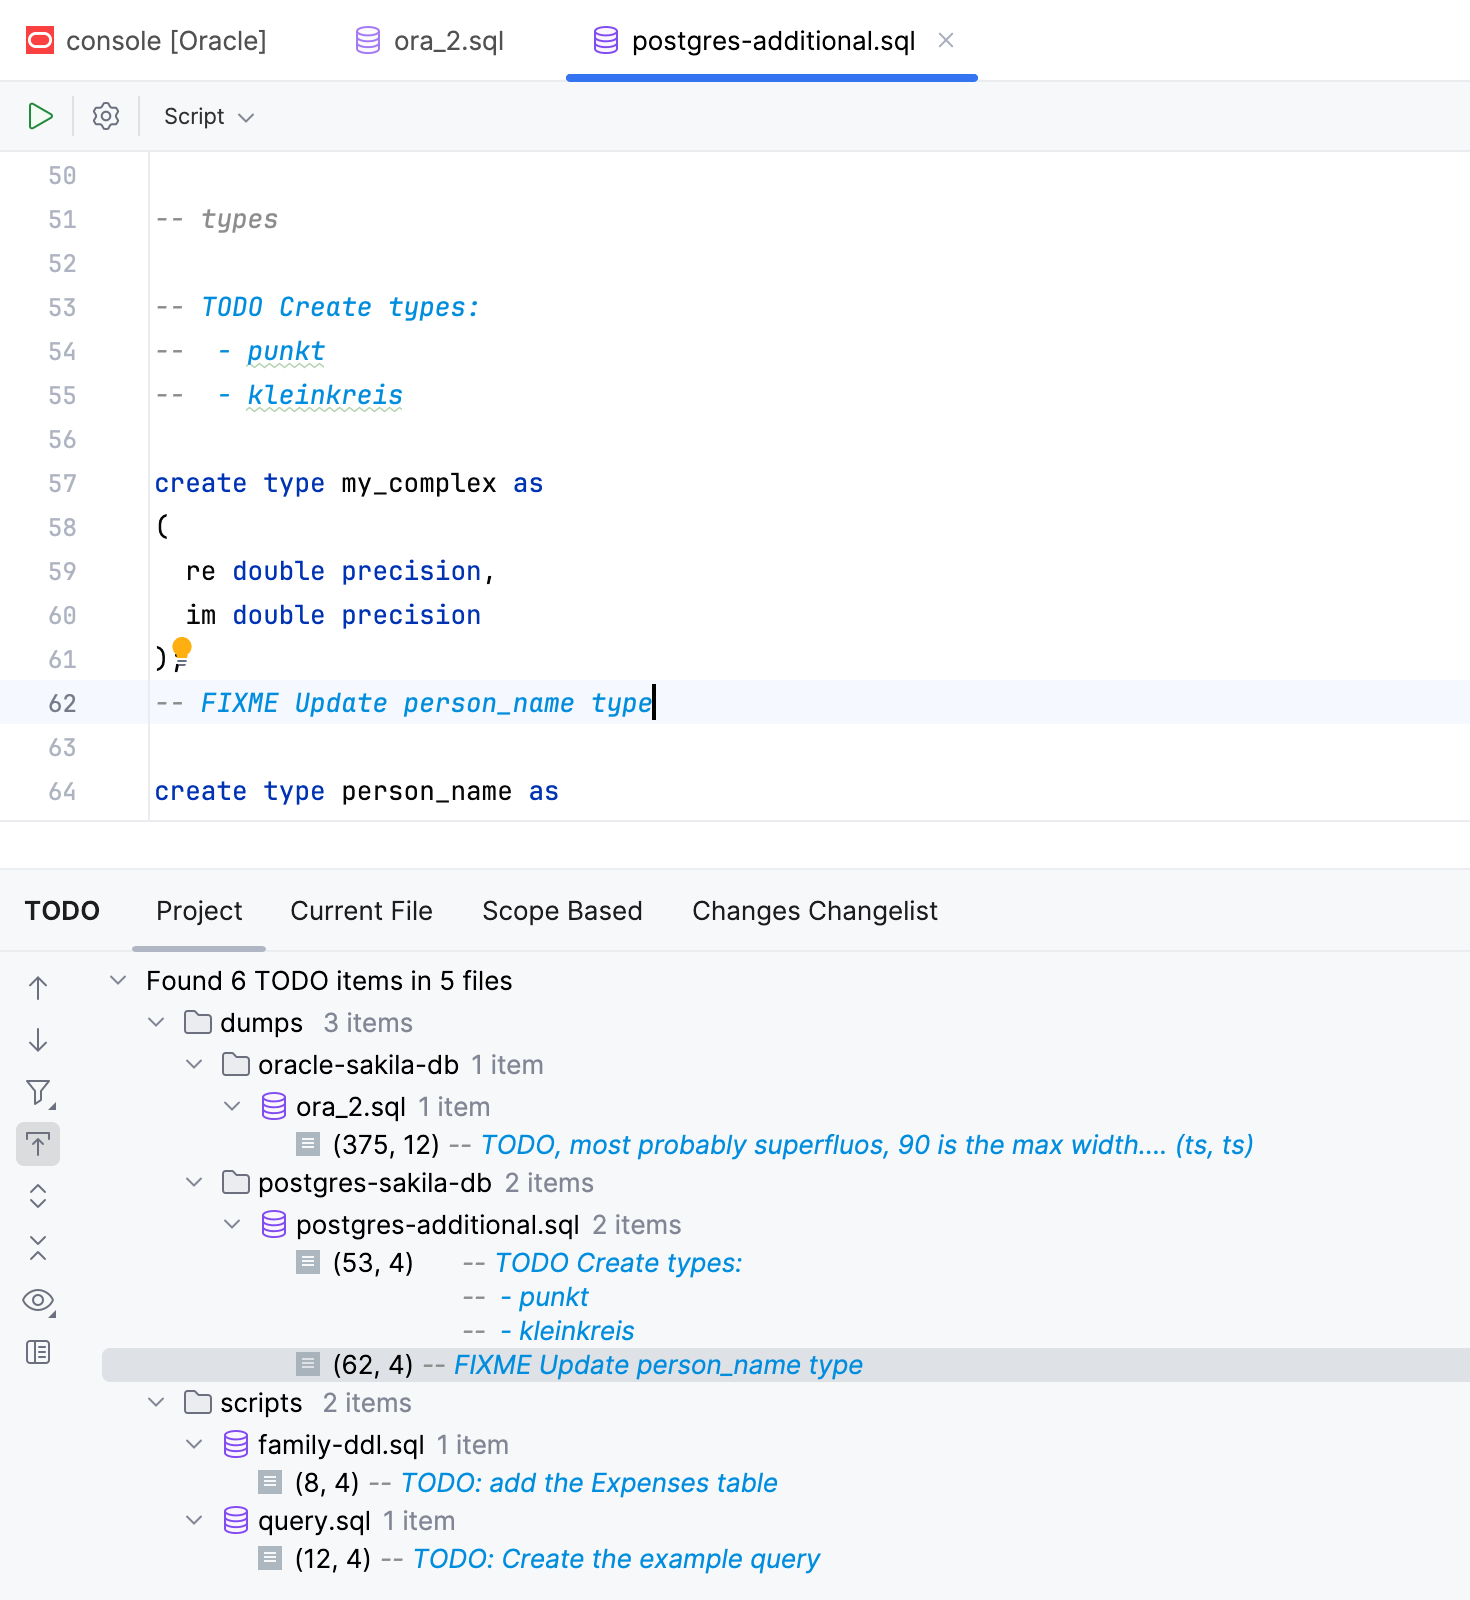This screenshot has height=1600, width=1470.
Task: Collapse the dumps folder node
Action: coord(156,1022)
